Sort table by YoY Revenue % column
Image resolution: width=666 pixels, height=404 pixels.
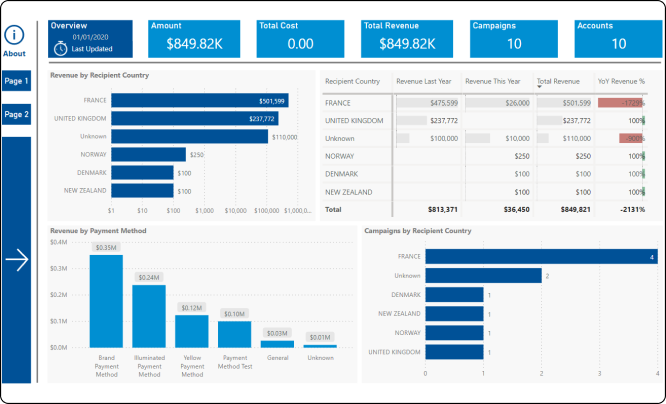620,81
